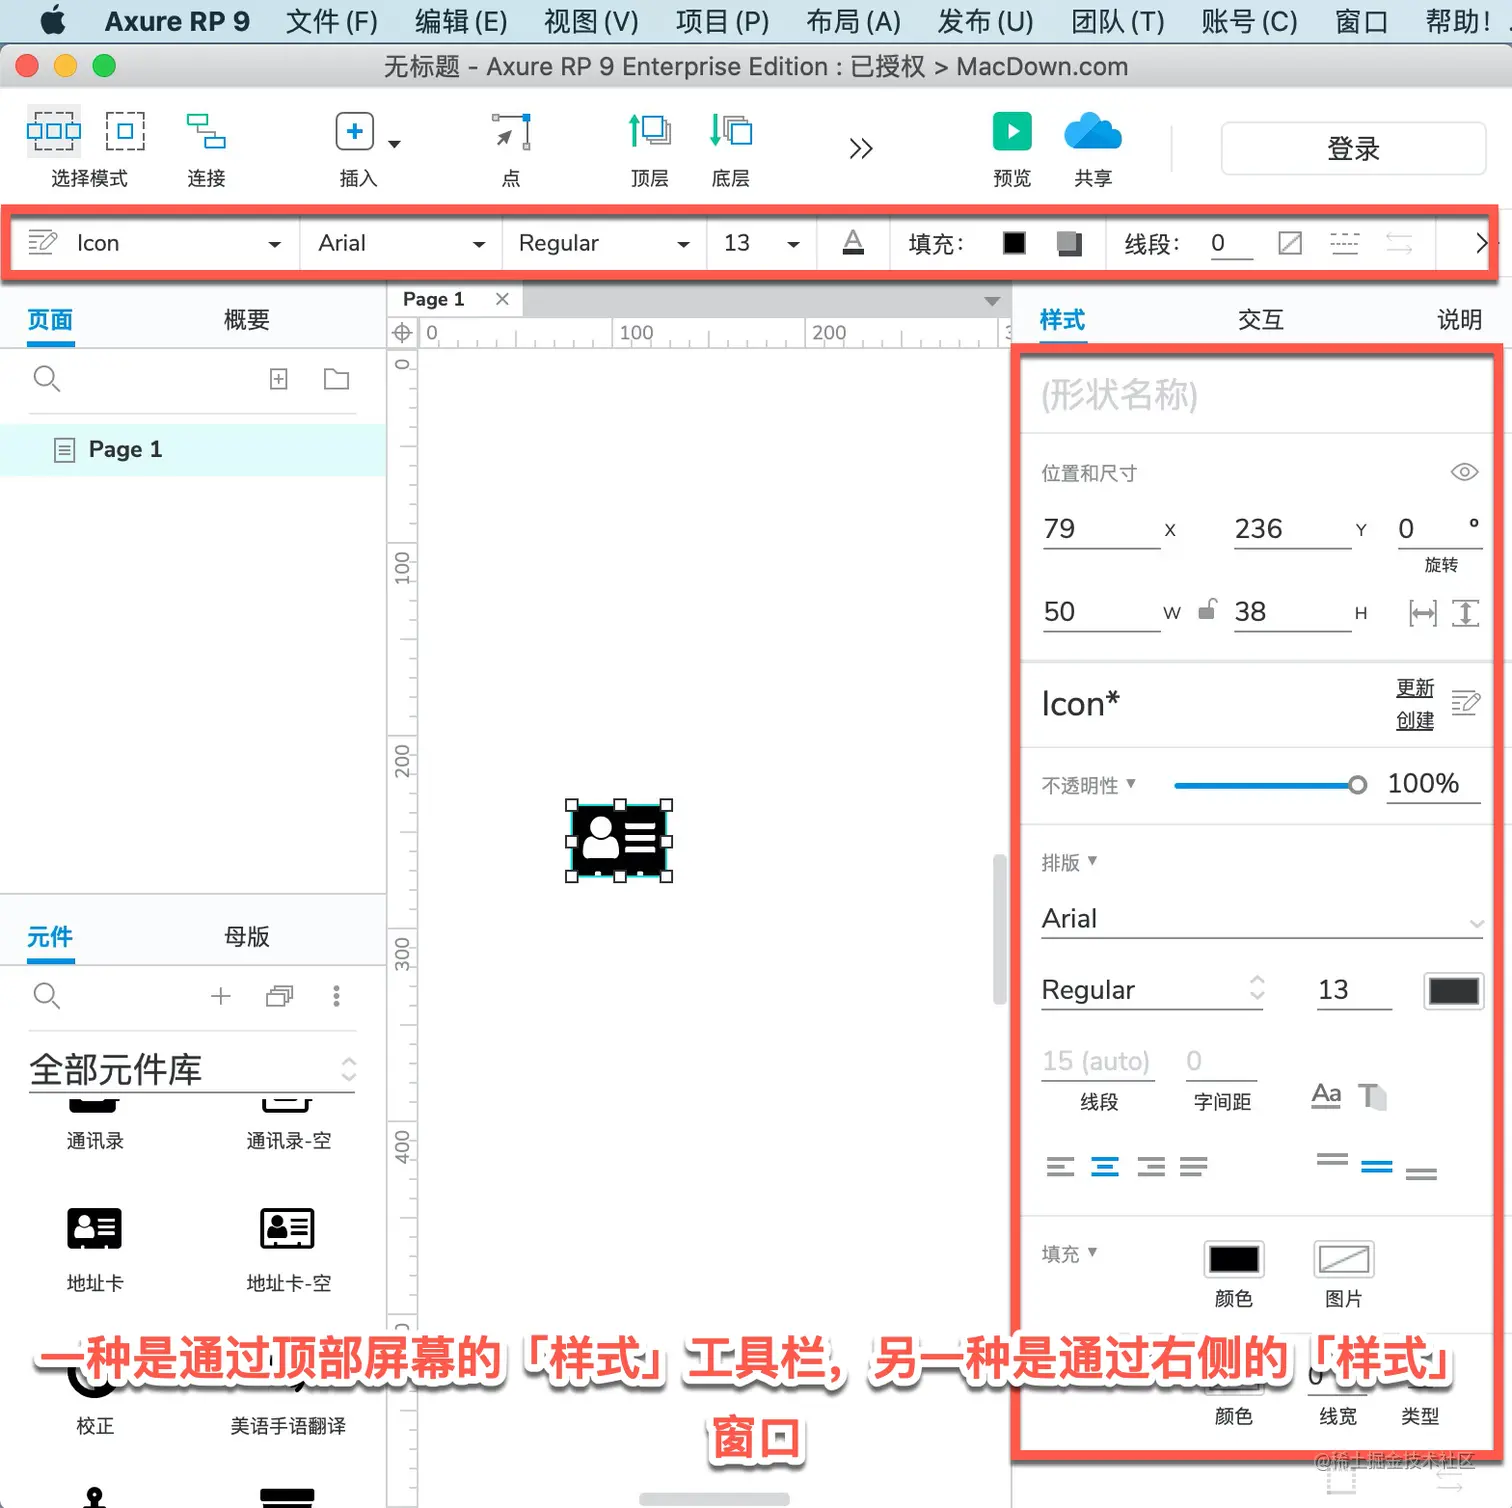Select the 点 point tool

pyautogui.click(x=511, y=131)
